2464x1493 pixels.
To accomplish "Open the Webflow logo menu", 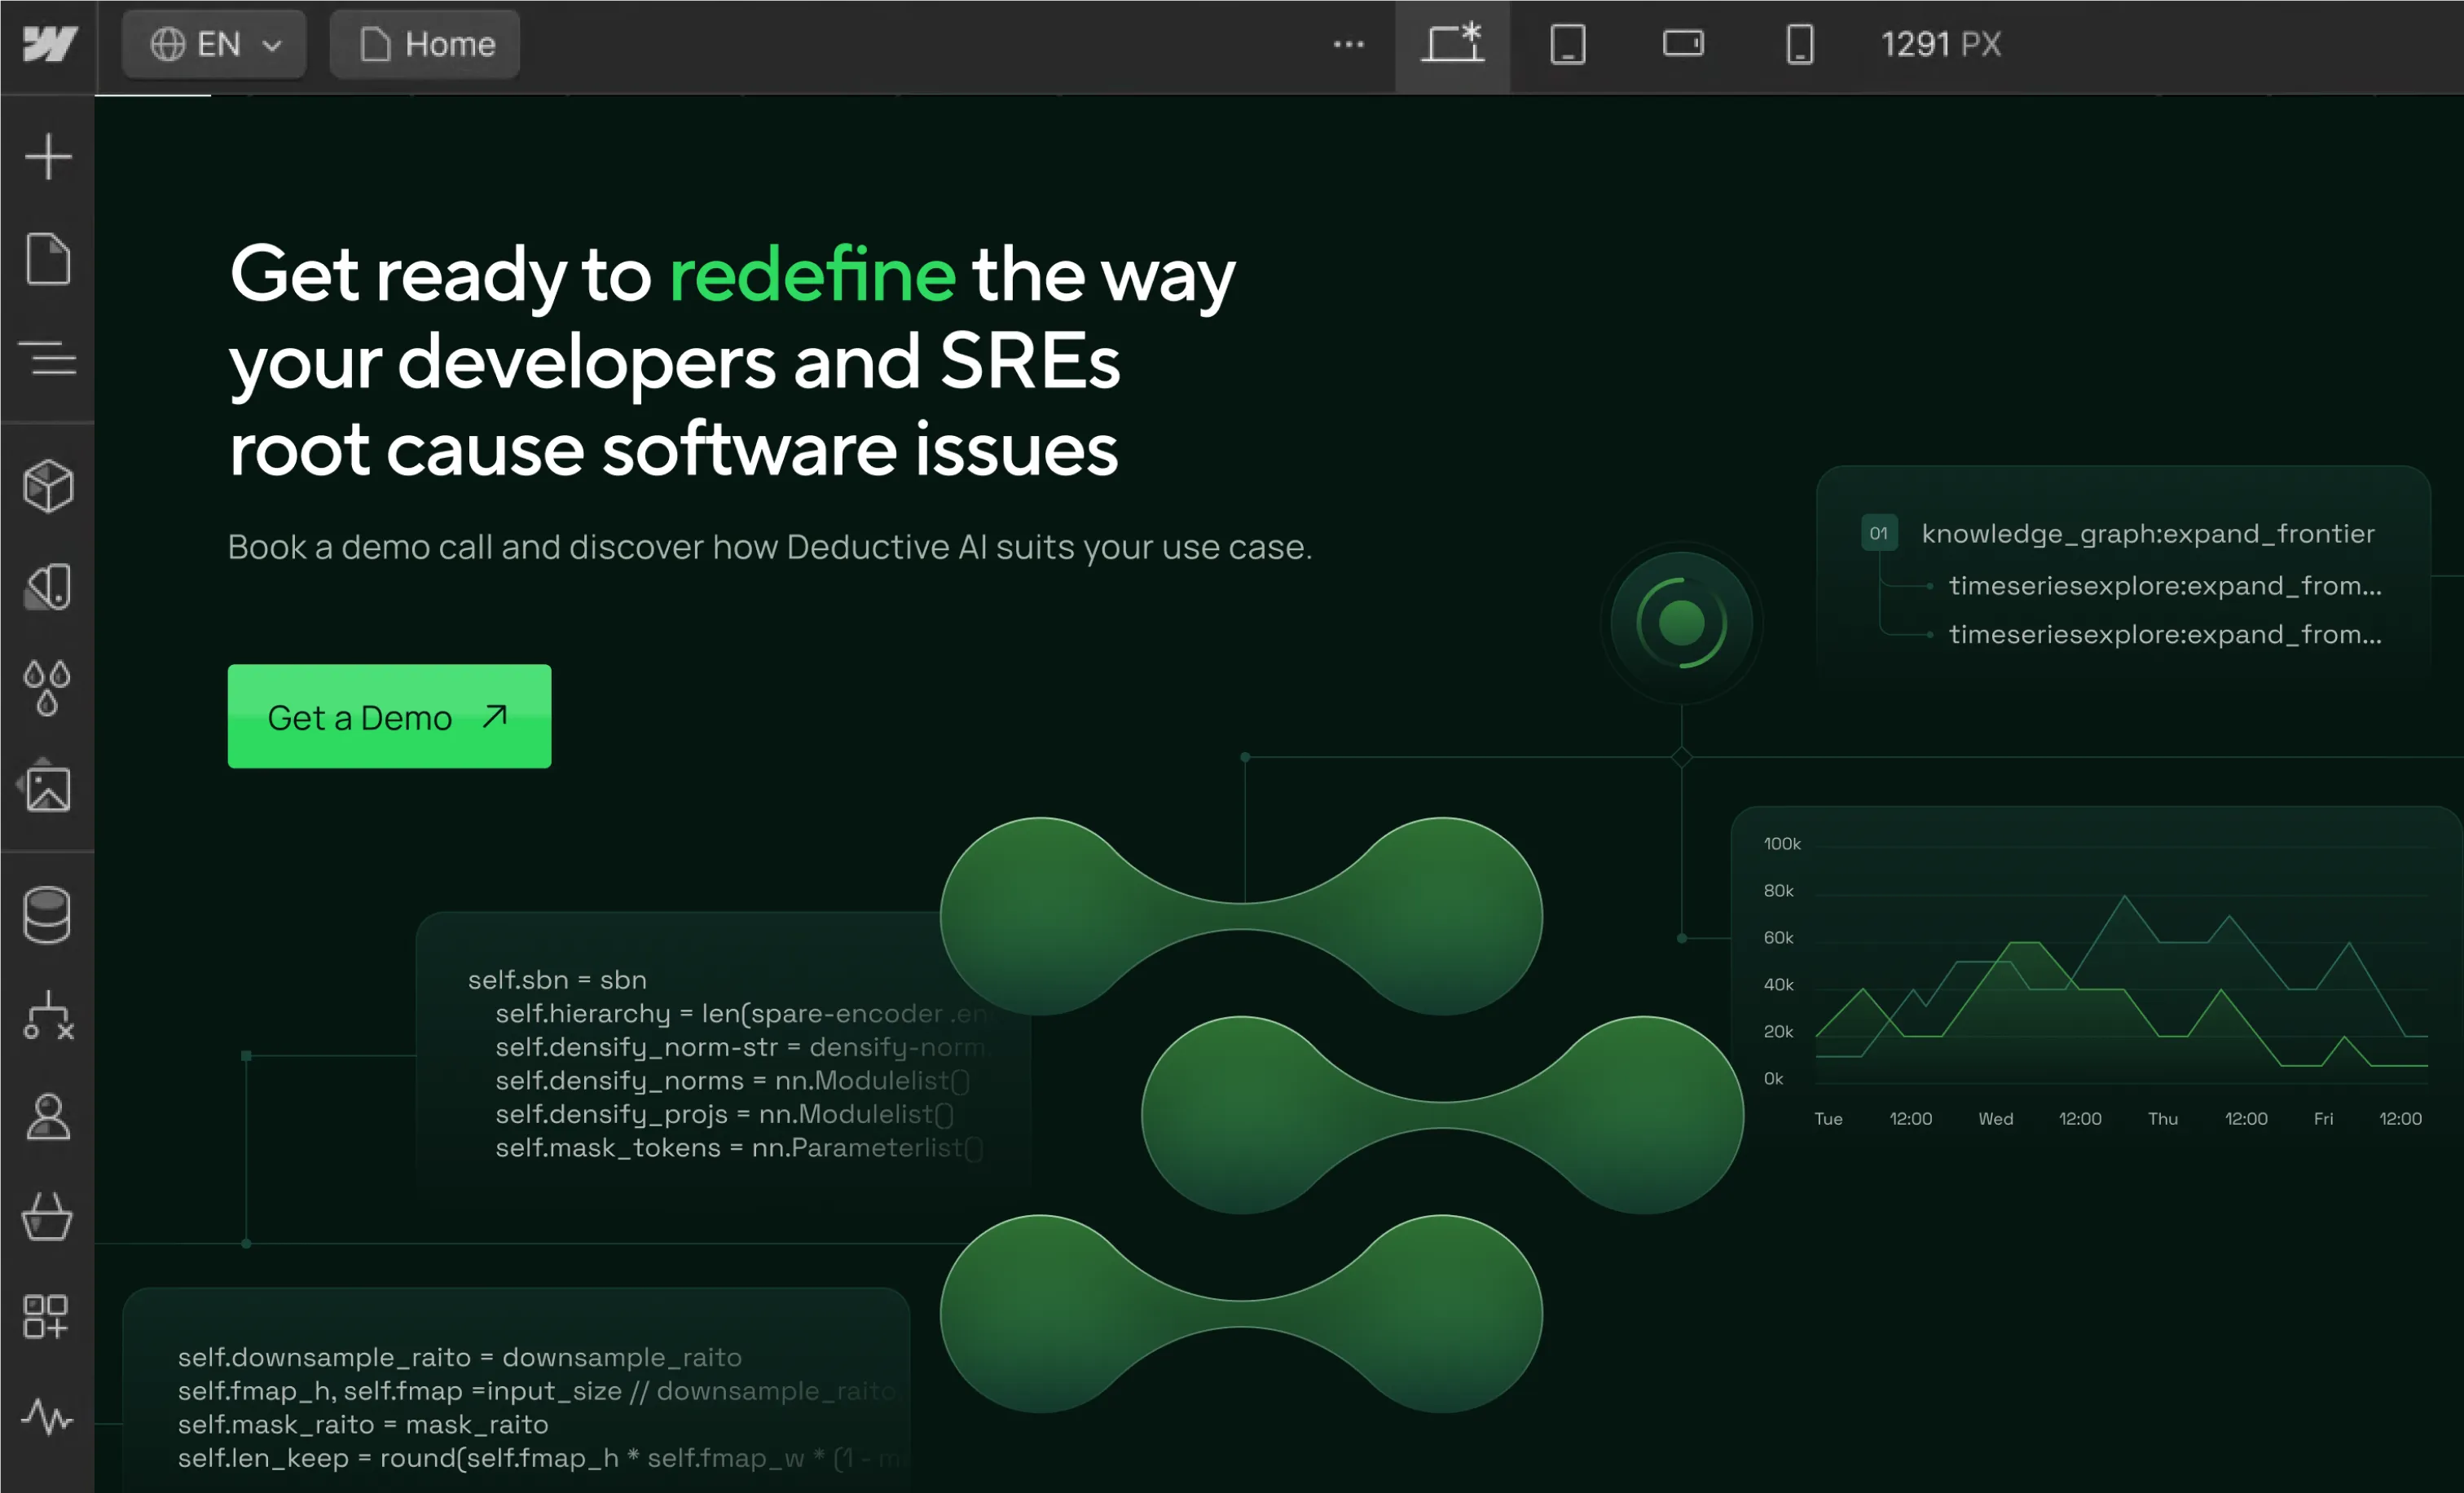I will [x=48, y=44].
